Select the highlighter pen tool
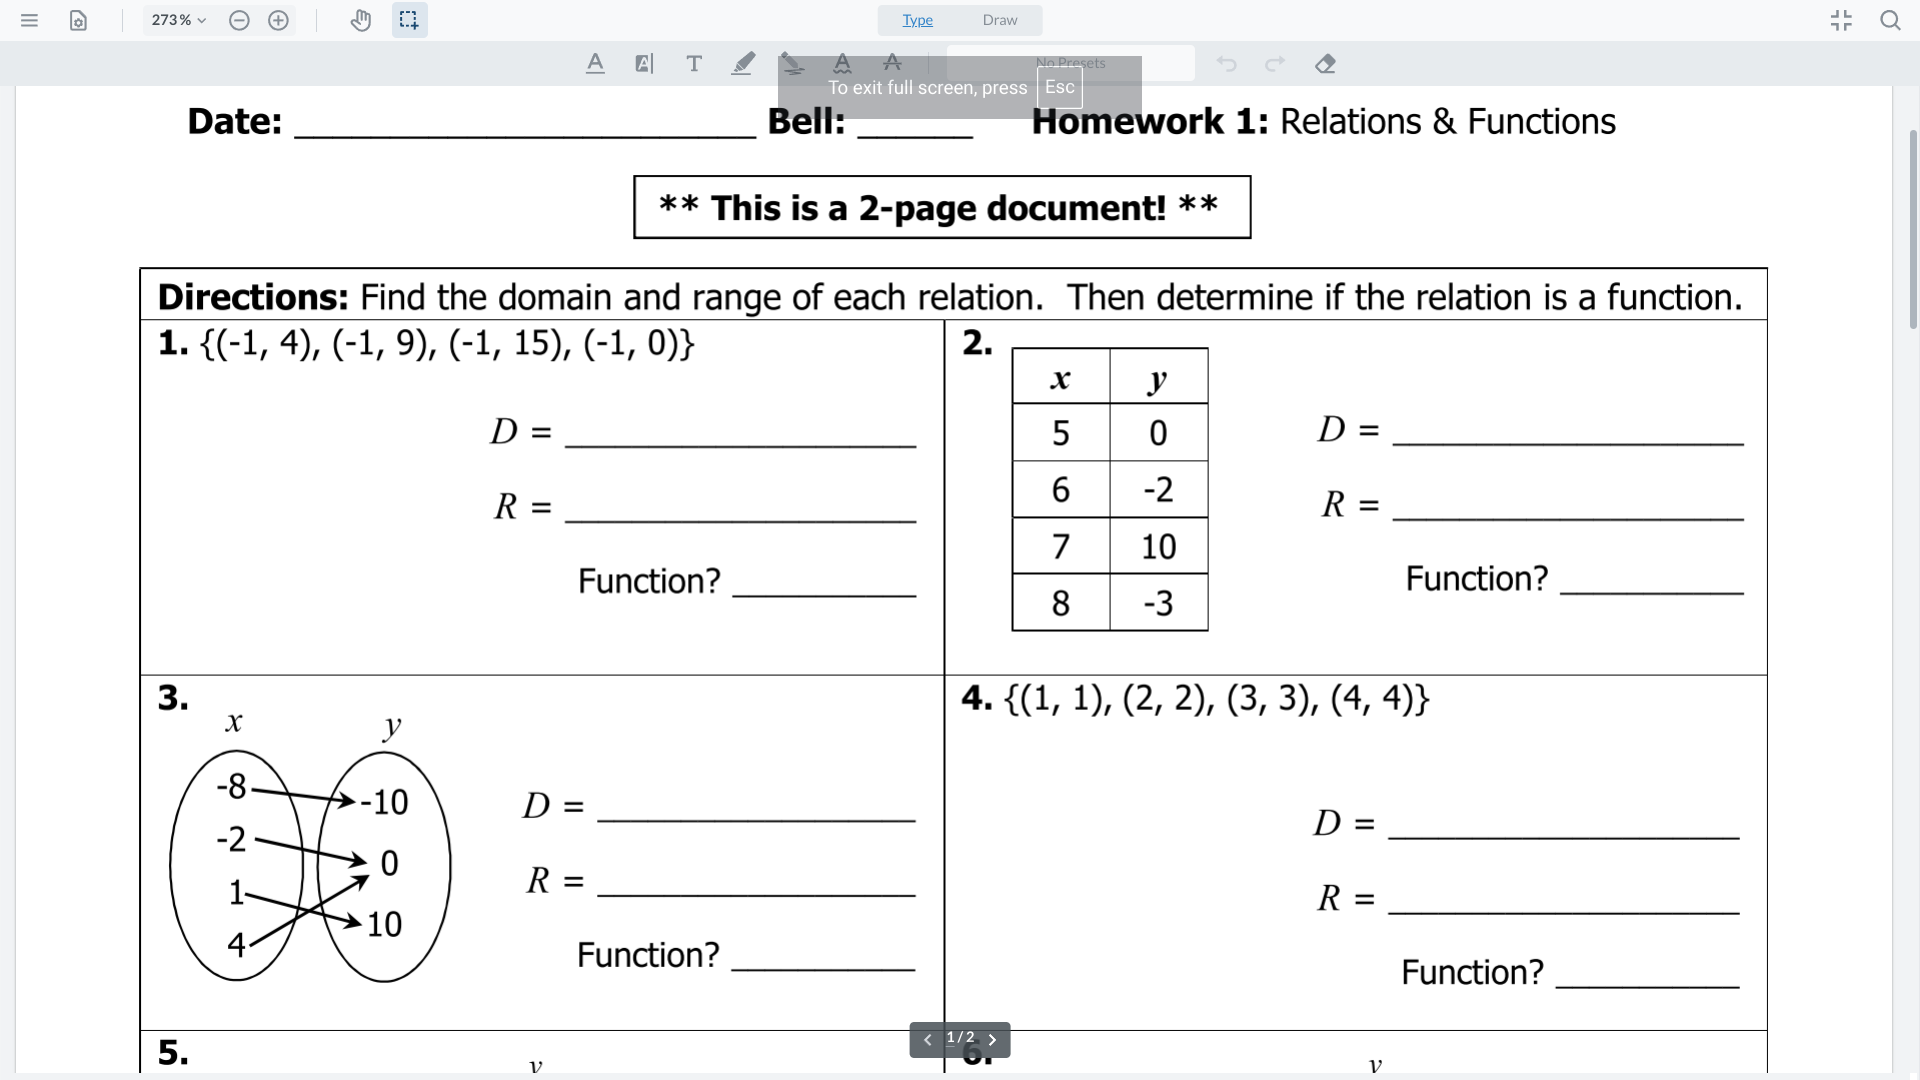The width and height of the screenshot is (1920, 1080). point(743,64)
